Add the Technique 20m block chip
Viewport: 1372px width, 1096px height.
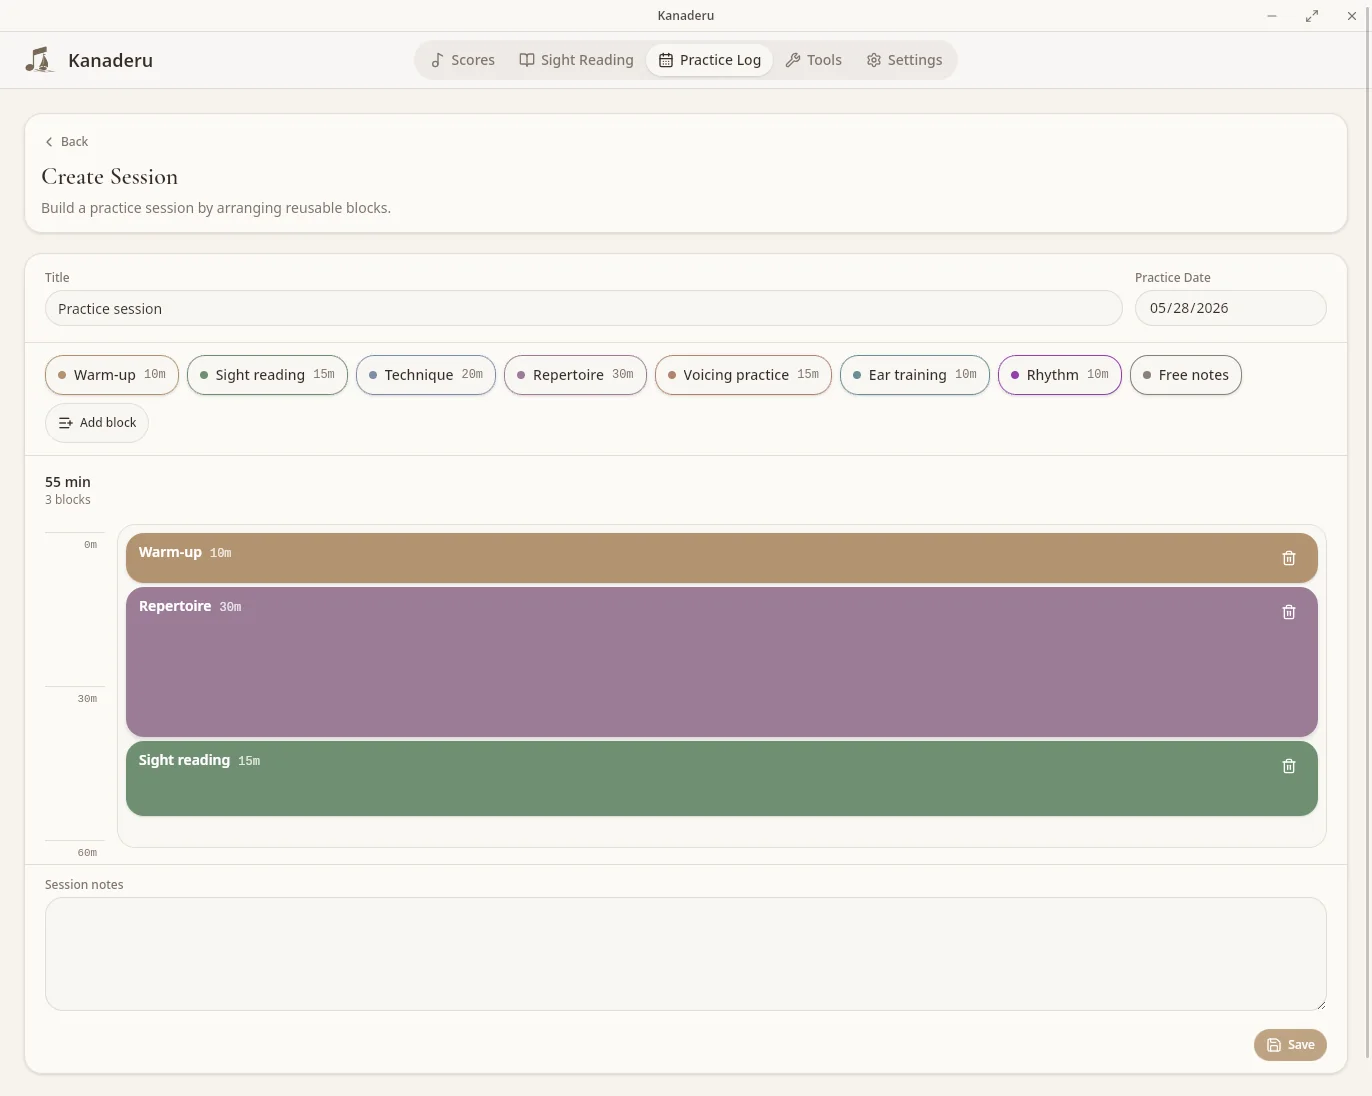click(x=426, y=375)
